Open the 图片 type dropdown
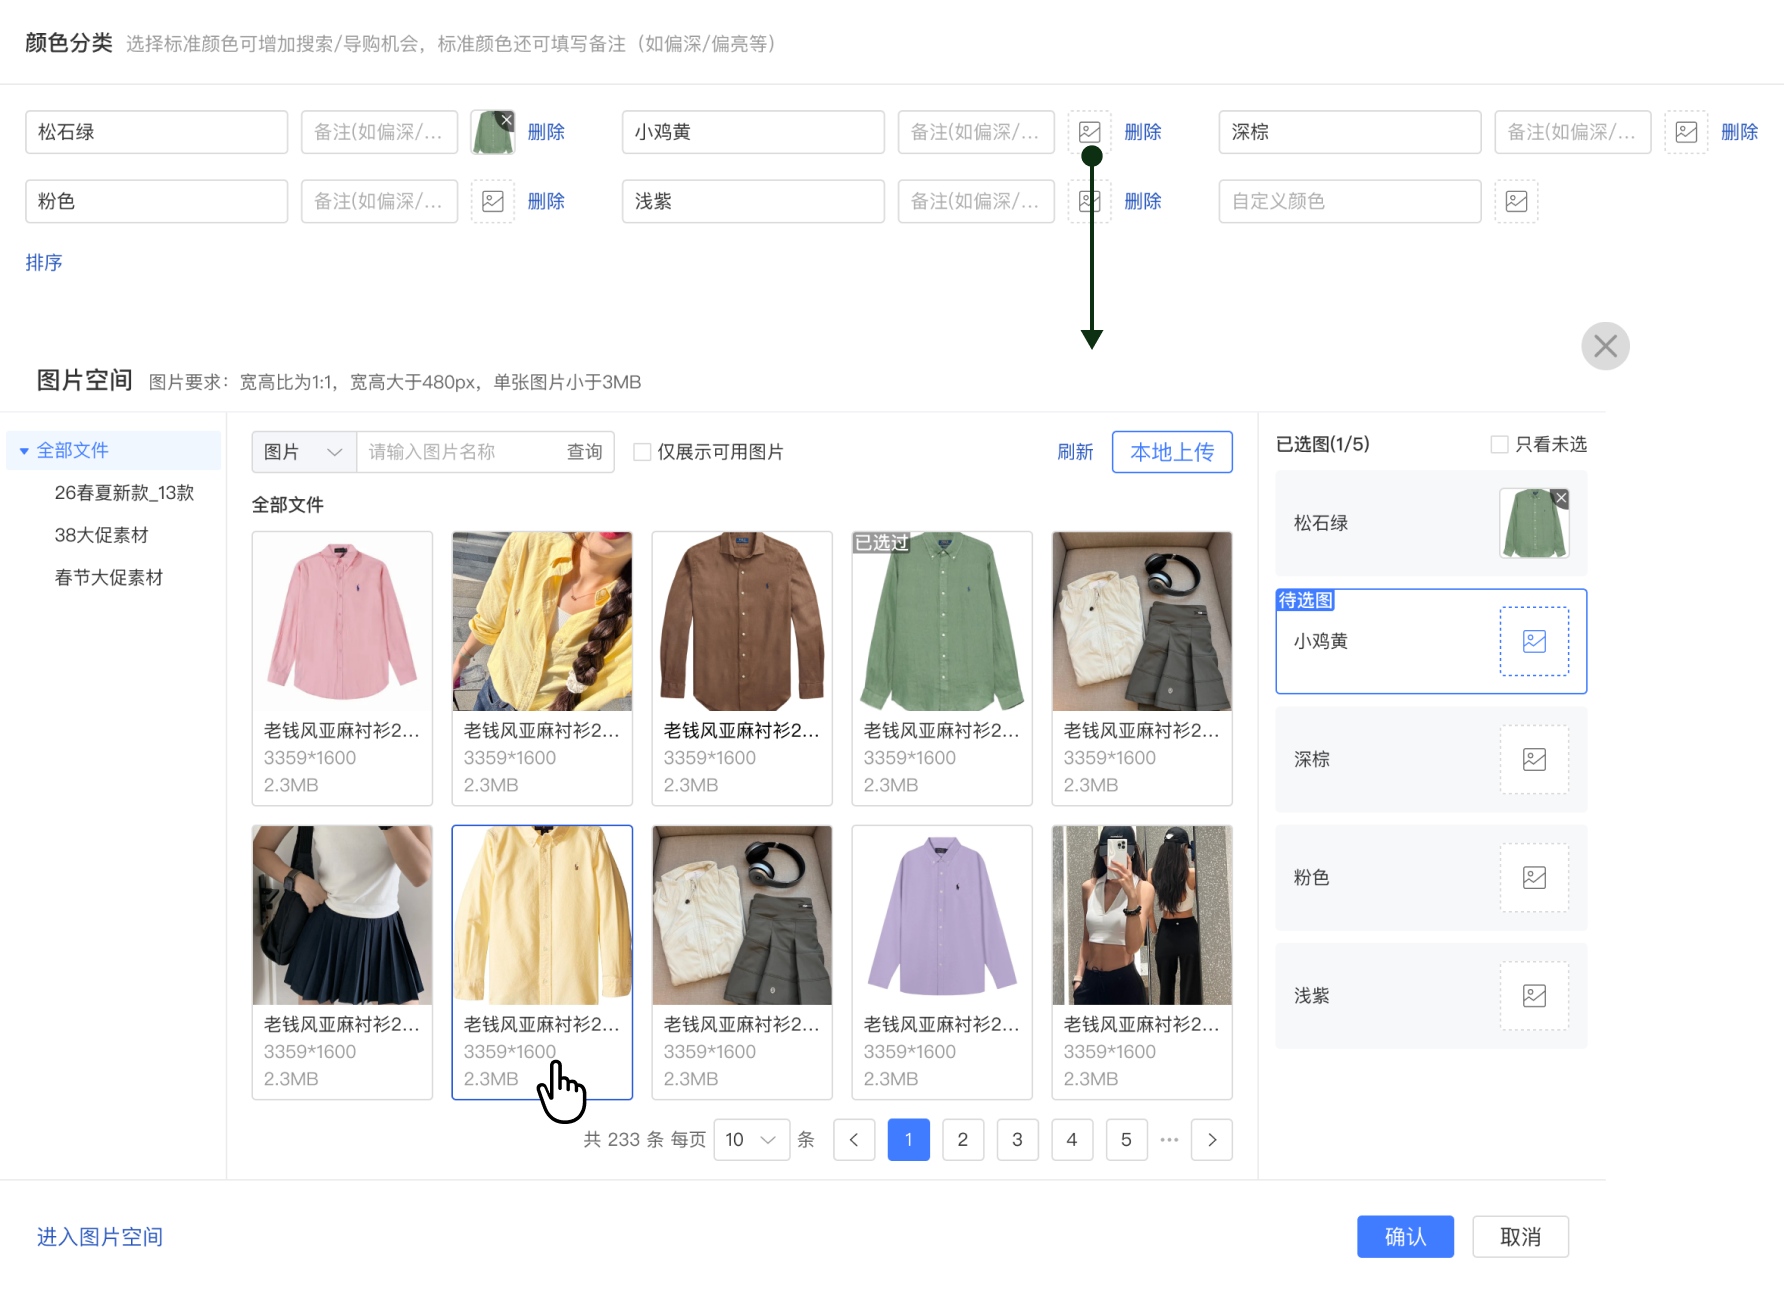The height and width of the screenshot is (1294, 1784). (x=304, y=452)
